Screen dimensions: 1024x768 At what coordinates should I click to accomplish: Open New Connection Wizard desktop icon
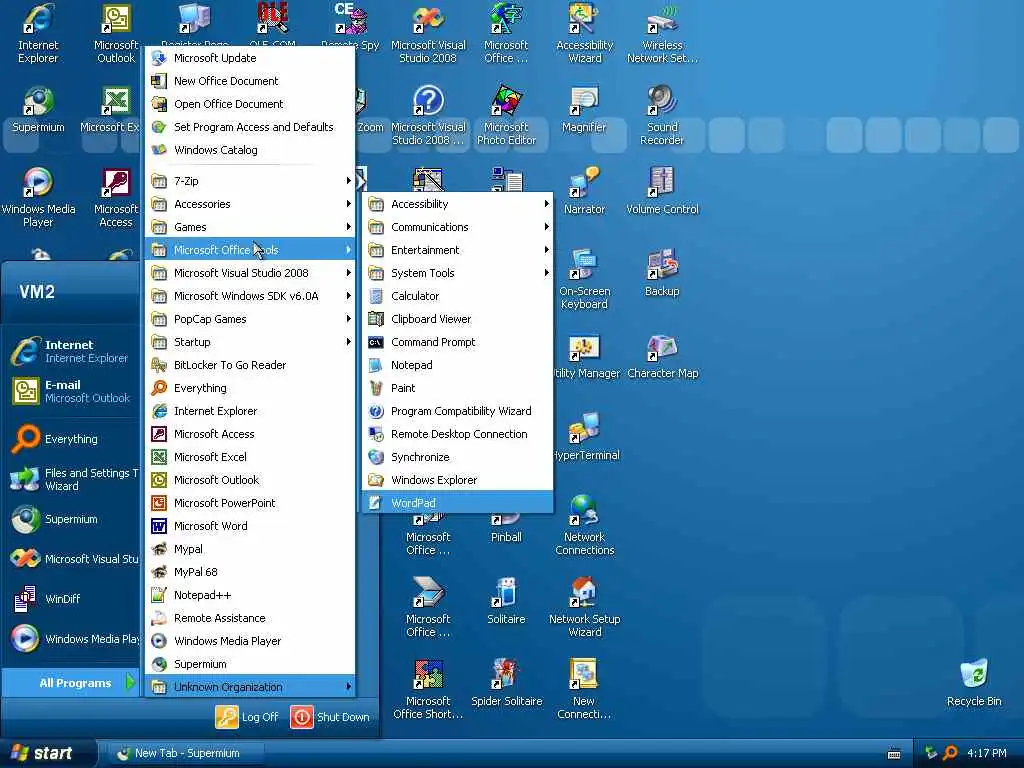point(584,690)
